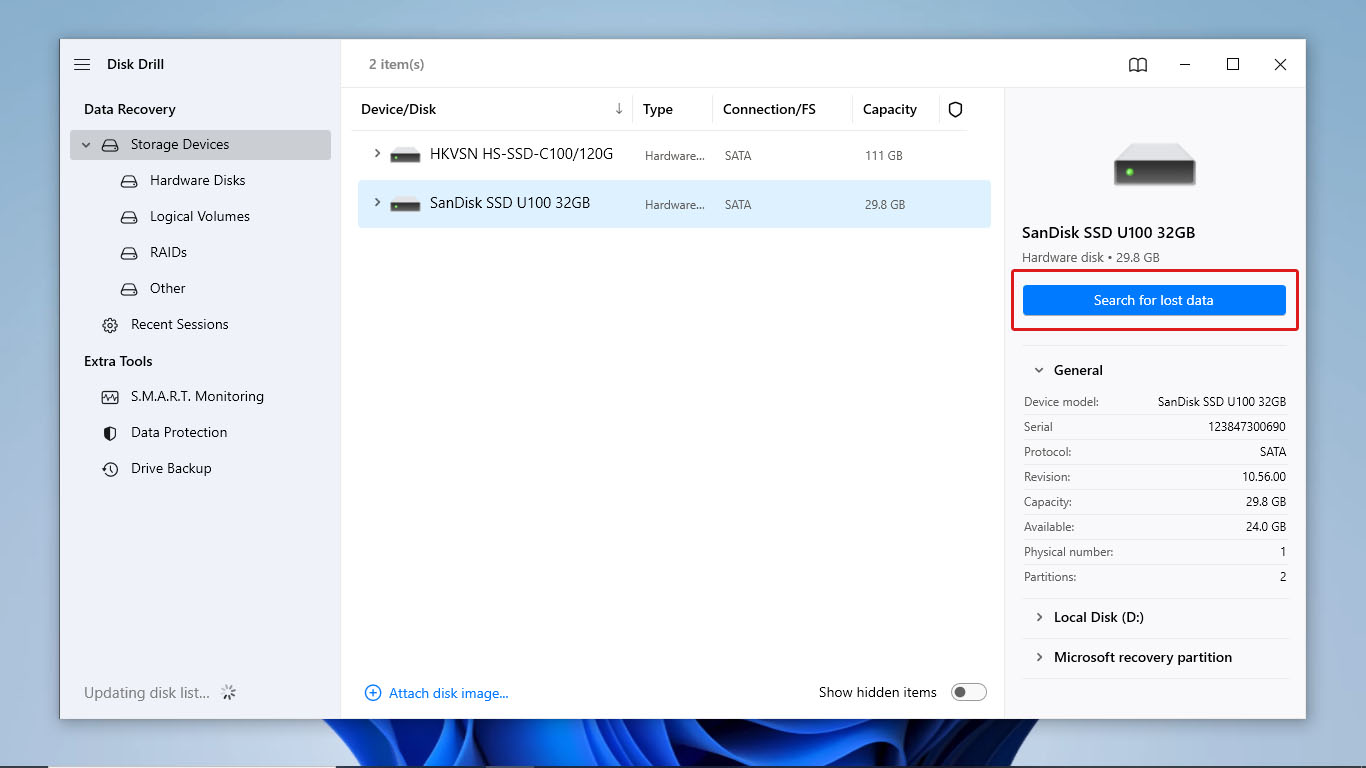Open the help book icon

[x=1138, y=64]
